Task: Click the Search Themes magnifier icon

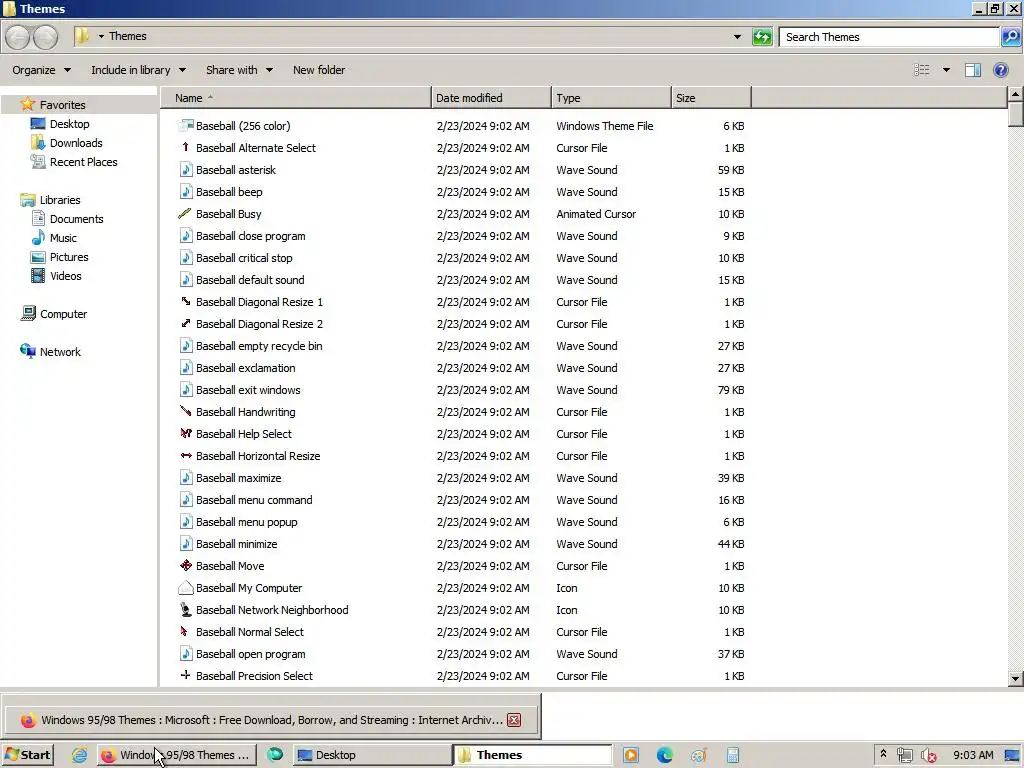Action: pos(1010,37)
